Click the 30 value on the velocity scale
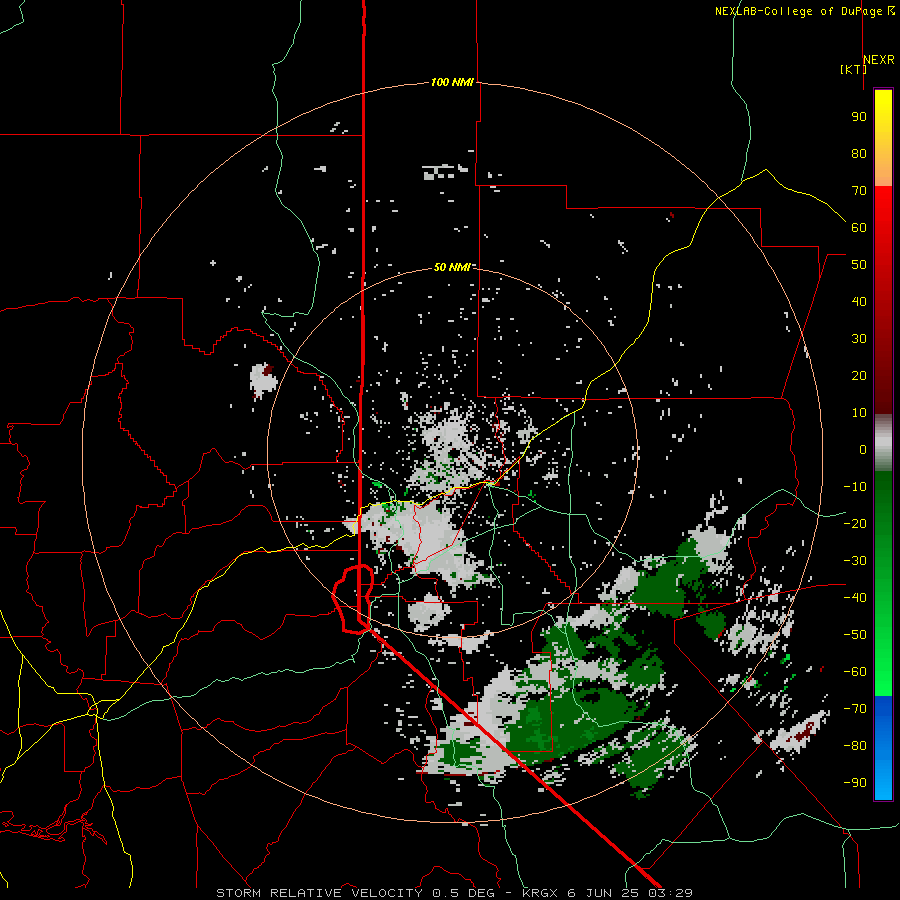This screenshot has width=900, height=900. click(859, 339)
